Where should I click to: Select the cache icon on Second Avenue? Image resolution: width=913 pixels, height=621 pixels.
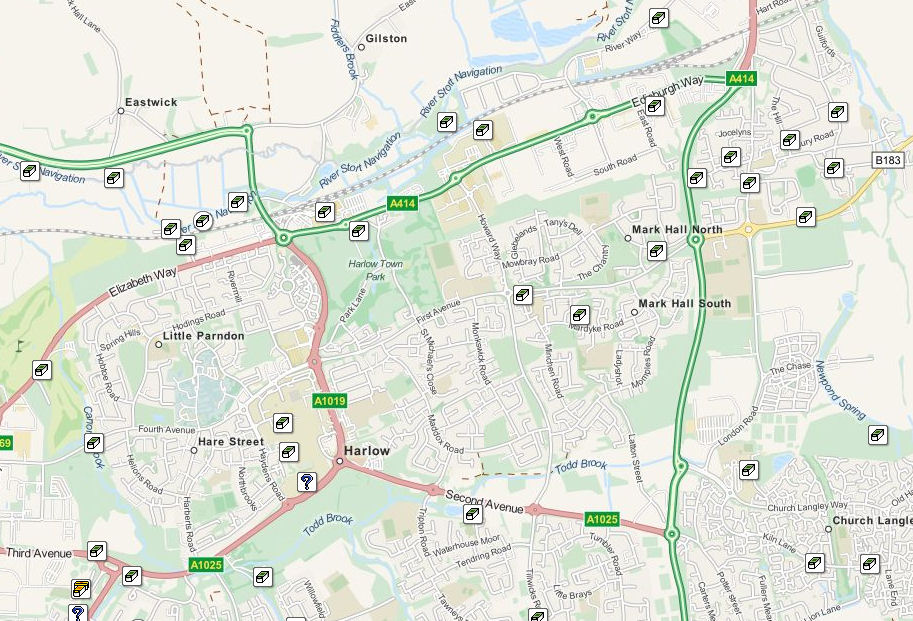click(473, 514)
